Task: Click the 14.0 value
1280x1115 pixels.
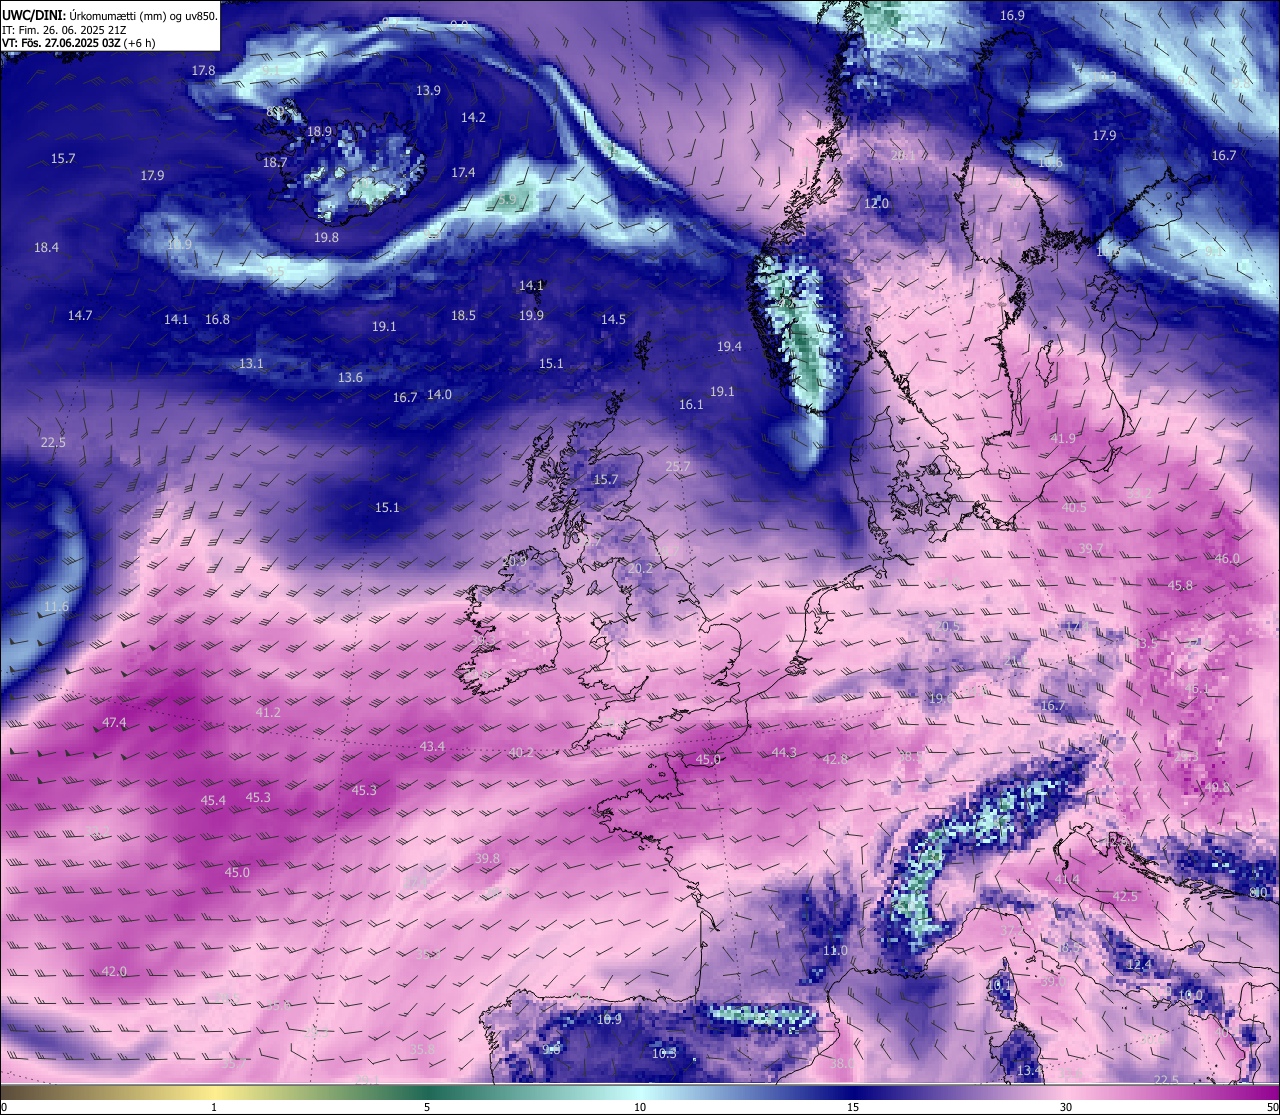Action: pyautogui.click(x=439, y=395)
